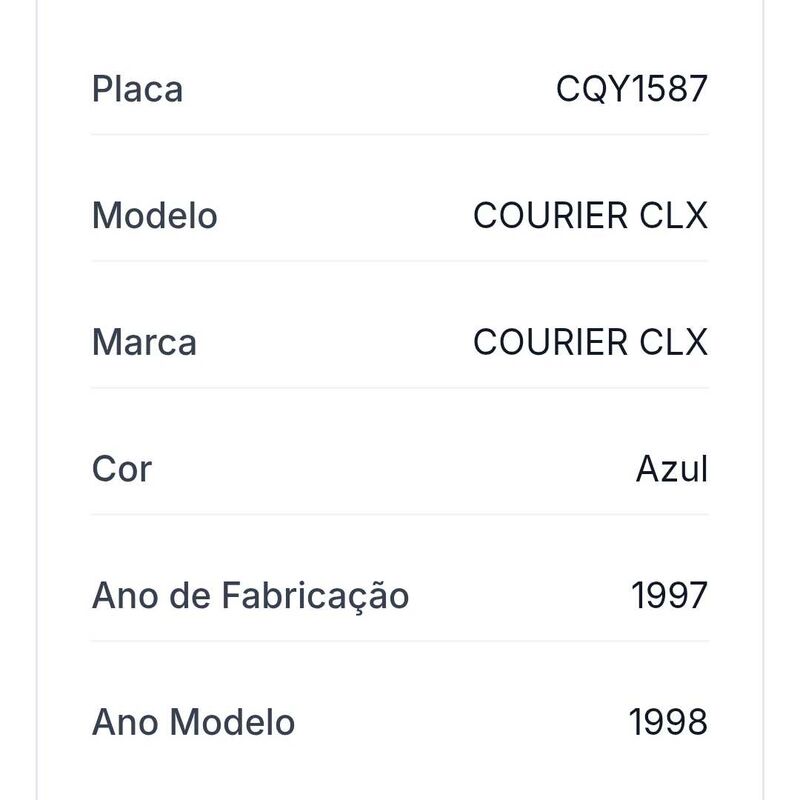
Task: Click the Marca row's empty middle area
Action: [335, 342]
